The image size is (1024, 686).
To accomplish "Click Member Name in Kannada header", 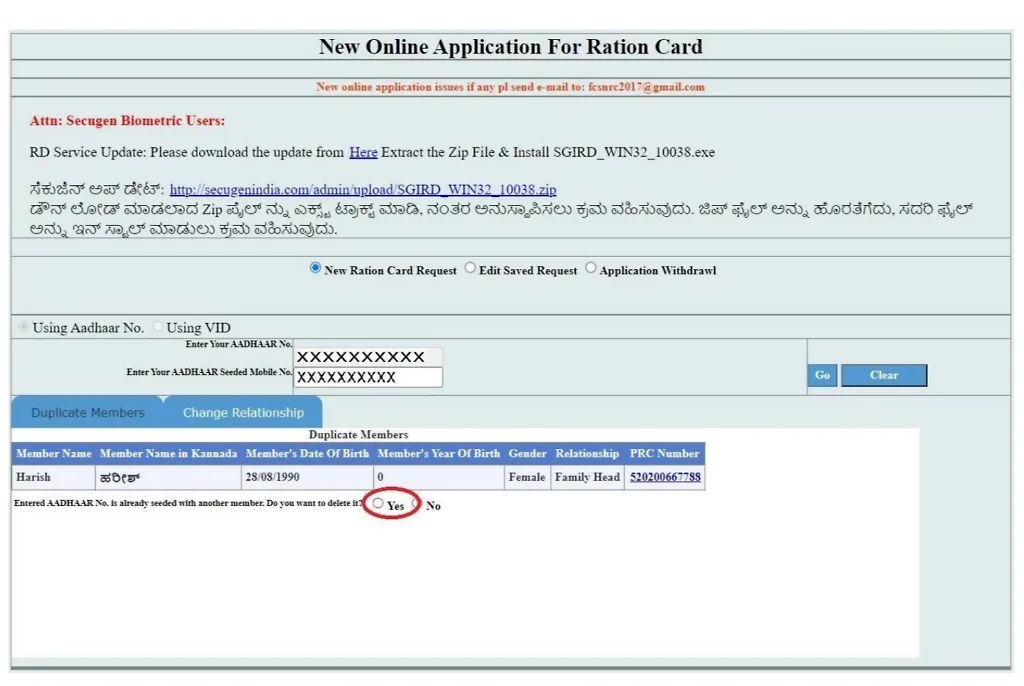I will pos(168,453).
